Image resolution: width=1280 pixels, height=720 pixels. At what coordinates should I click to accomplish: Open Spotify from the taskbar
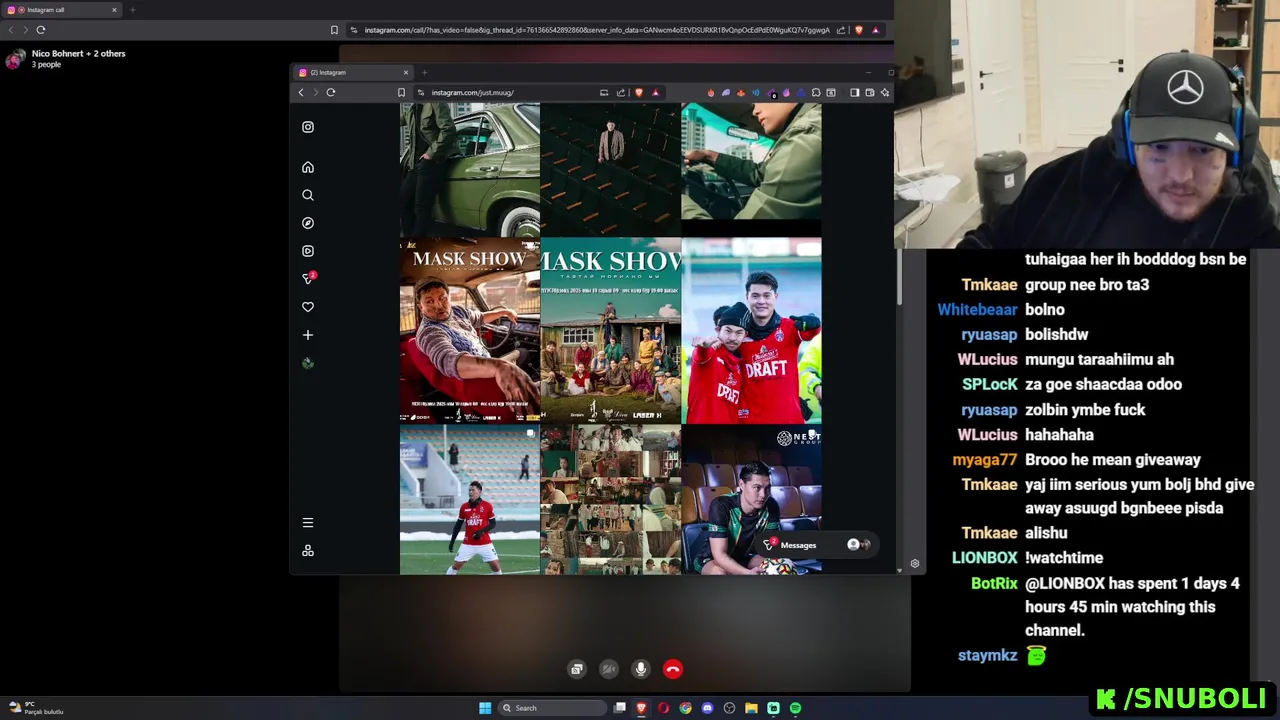tap(795, 708)
